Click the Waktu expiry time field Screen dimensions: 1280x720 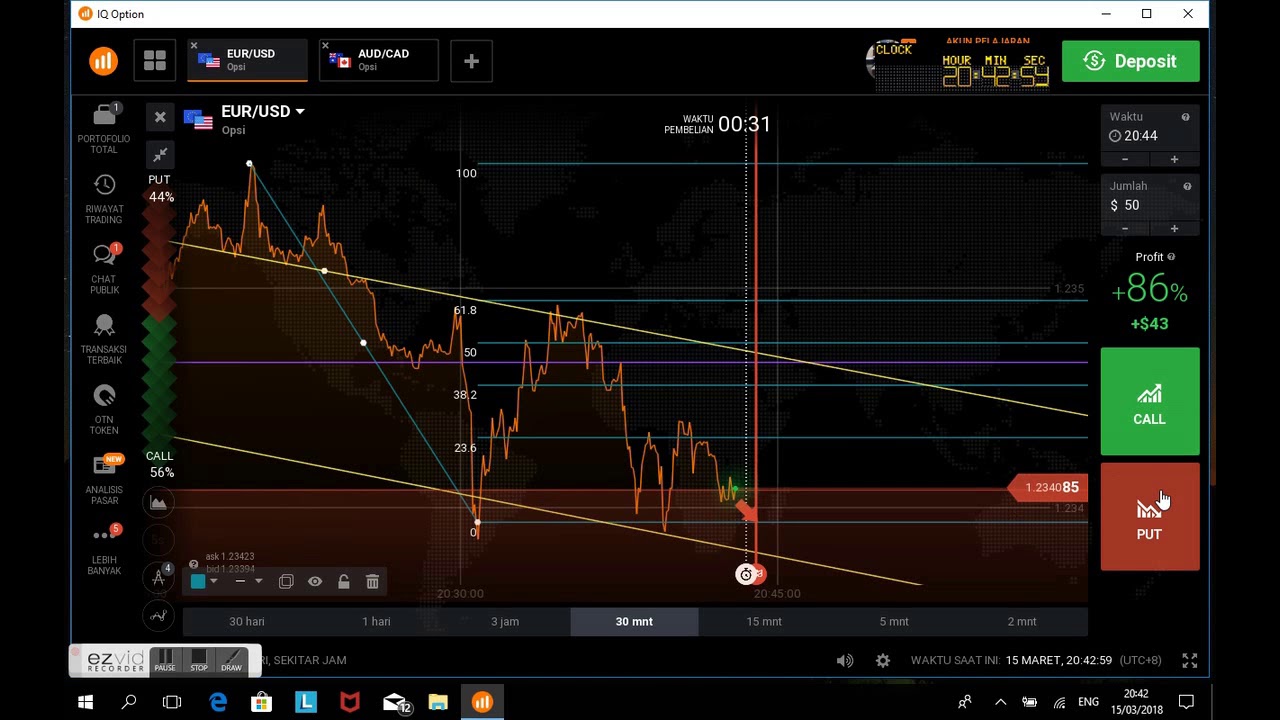pos(1150,136)
